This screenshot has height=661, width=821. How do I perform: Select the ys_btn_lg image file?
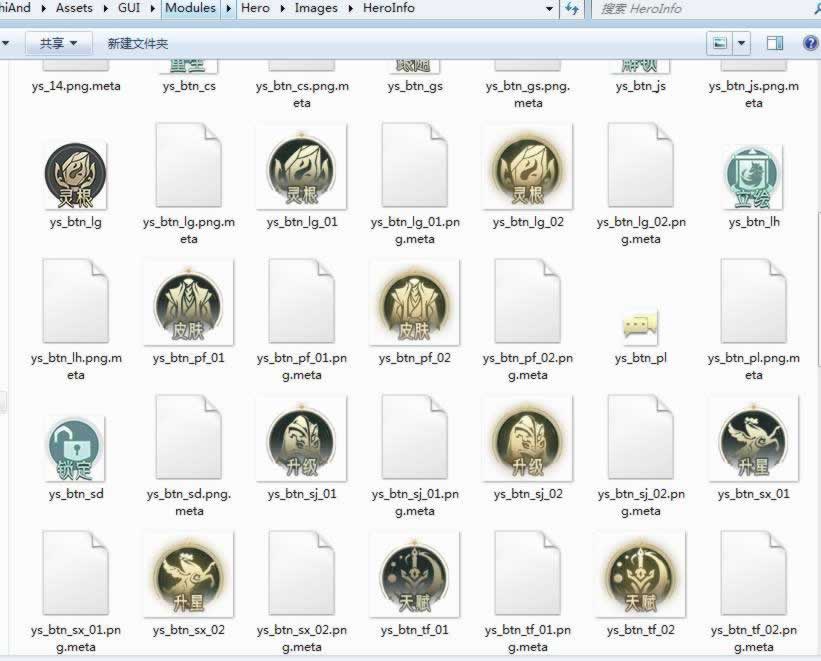pyautogui.click(x=75, y=176)
